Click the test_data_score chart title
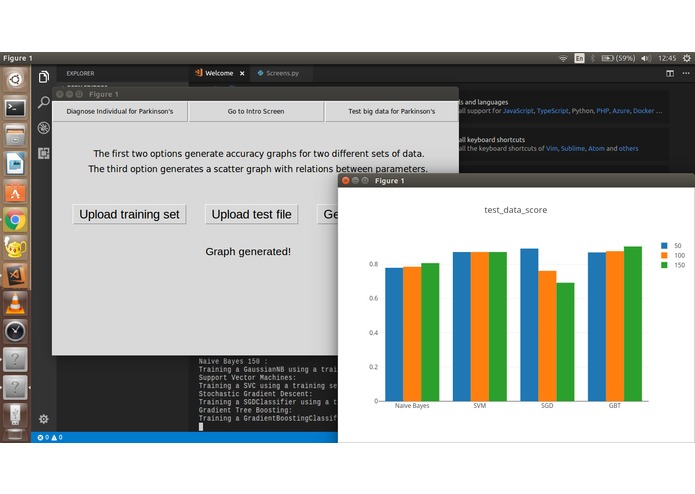The width and height of the screenshot is (695, 494). point(515,210)
